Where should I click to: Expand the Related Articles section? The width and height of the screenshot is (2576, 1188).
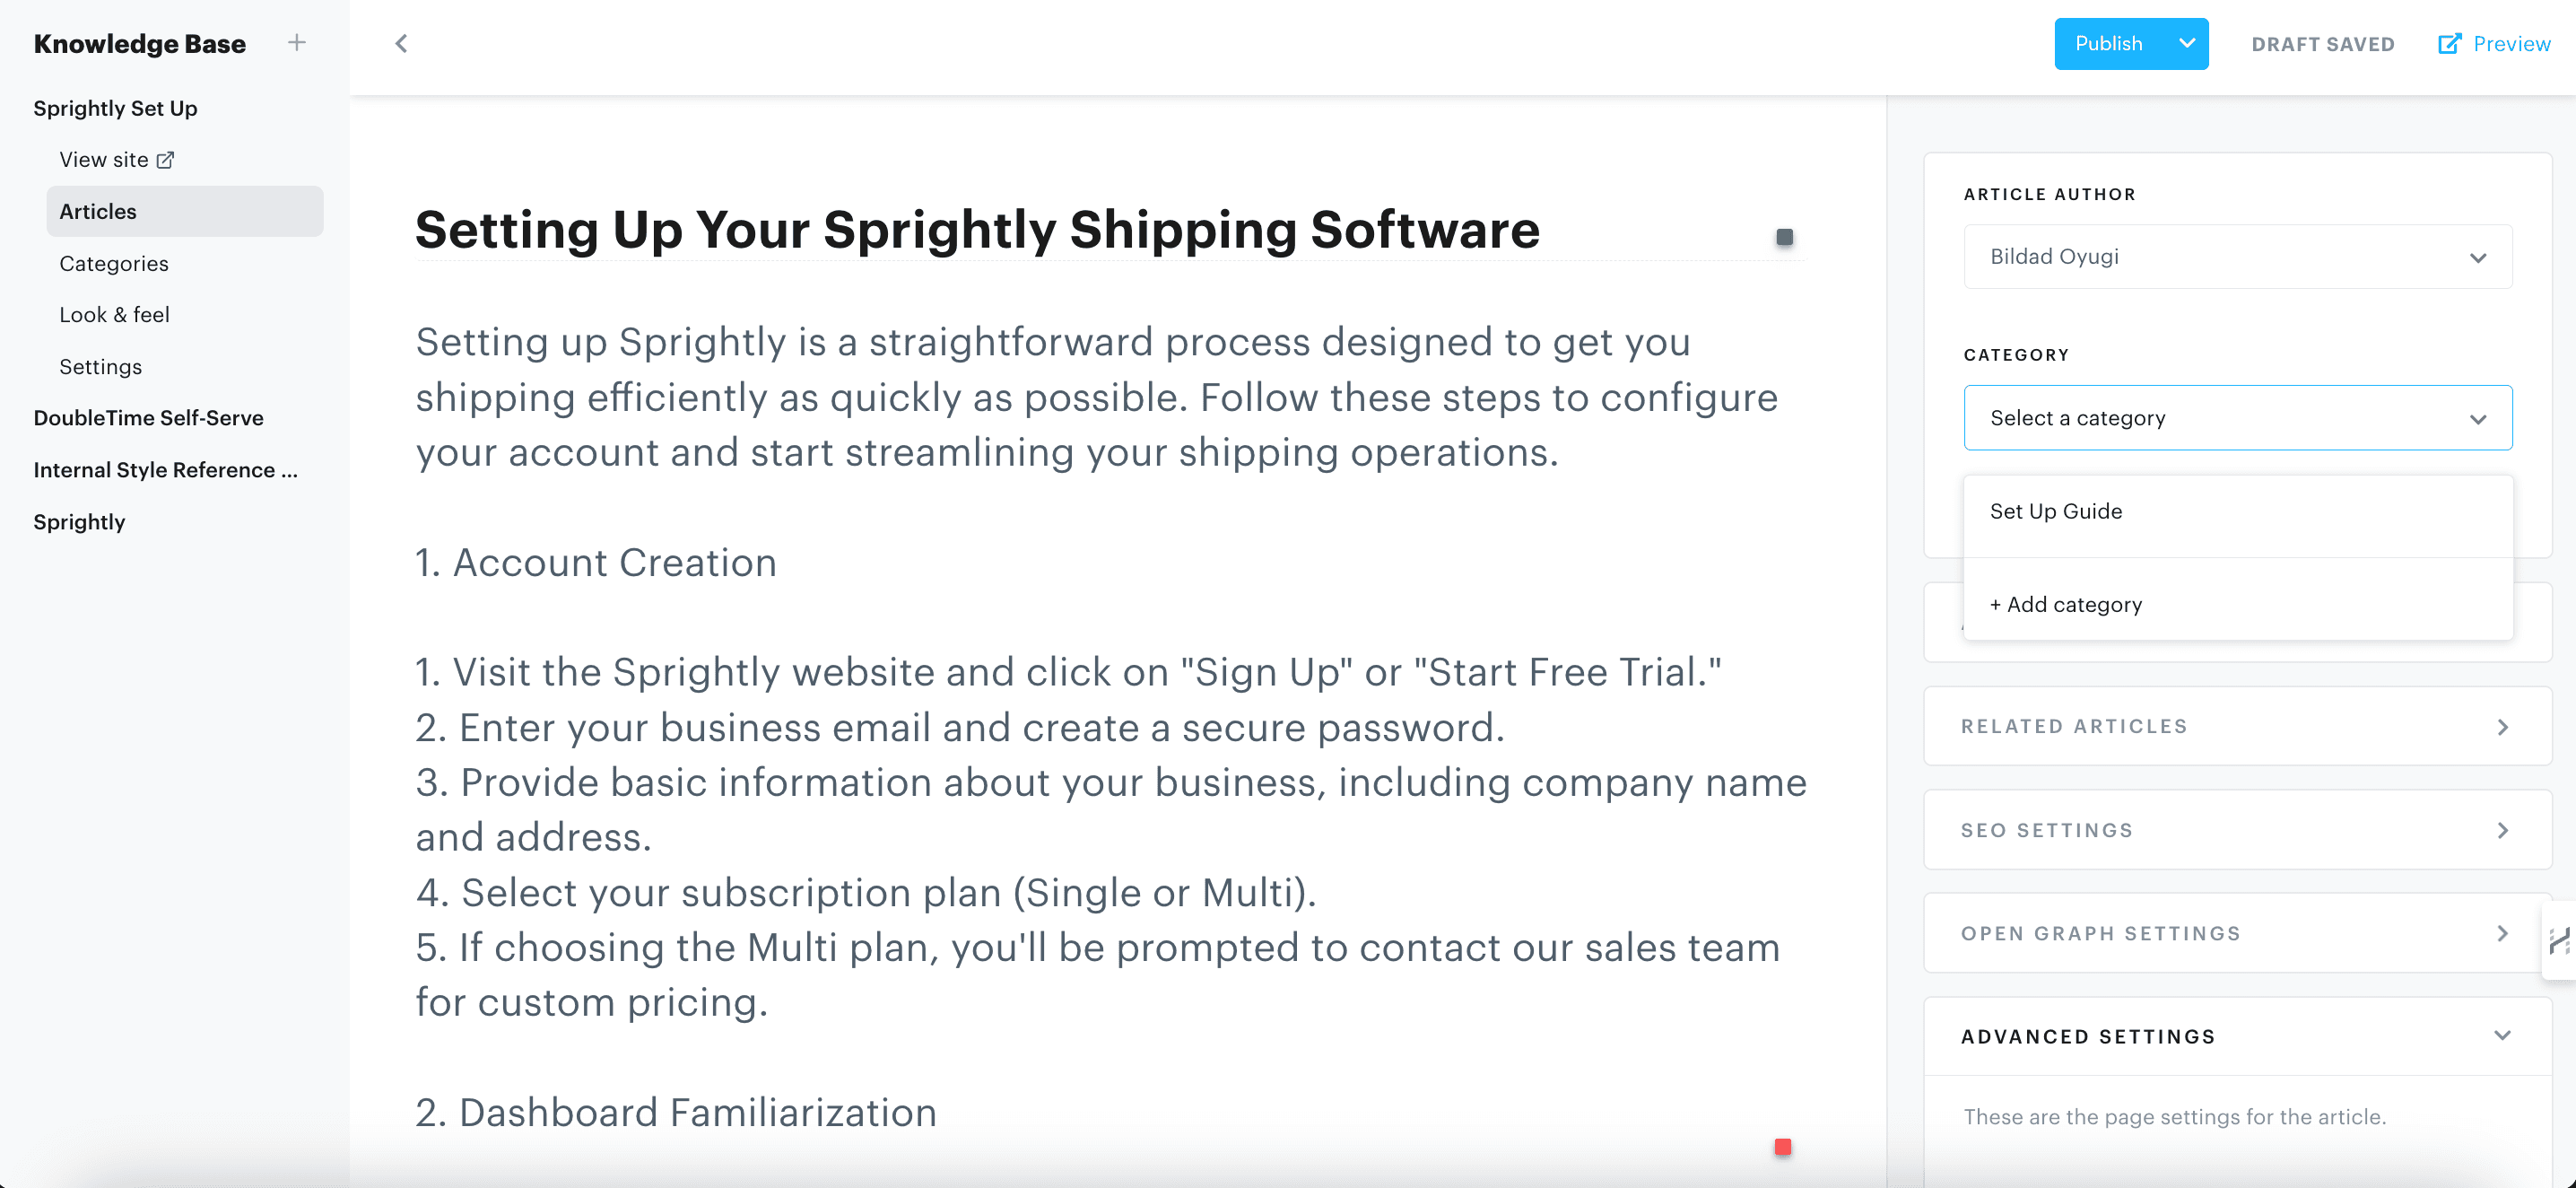2237,726
